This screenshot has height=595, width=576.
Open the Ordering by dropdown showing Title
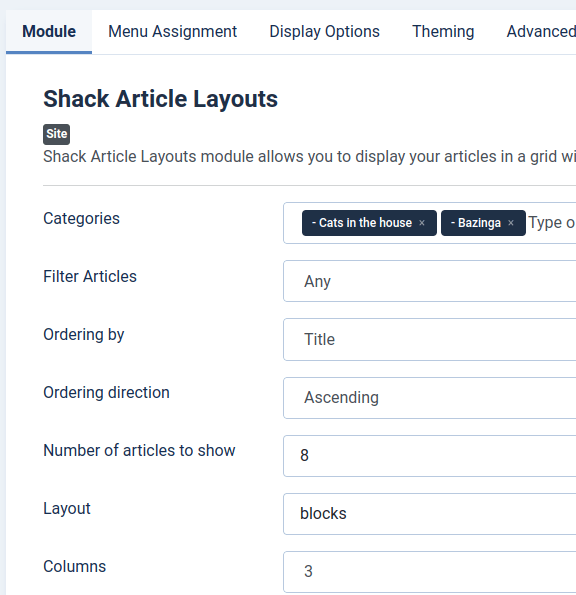point(430,339)
